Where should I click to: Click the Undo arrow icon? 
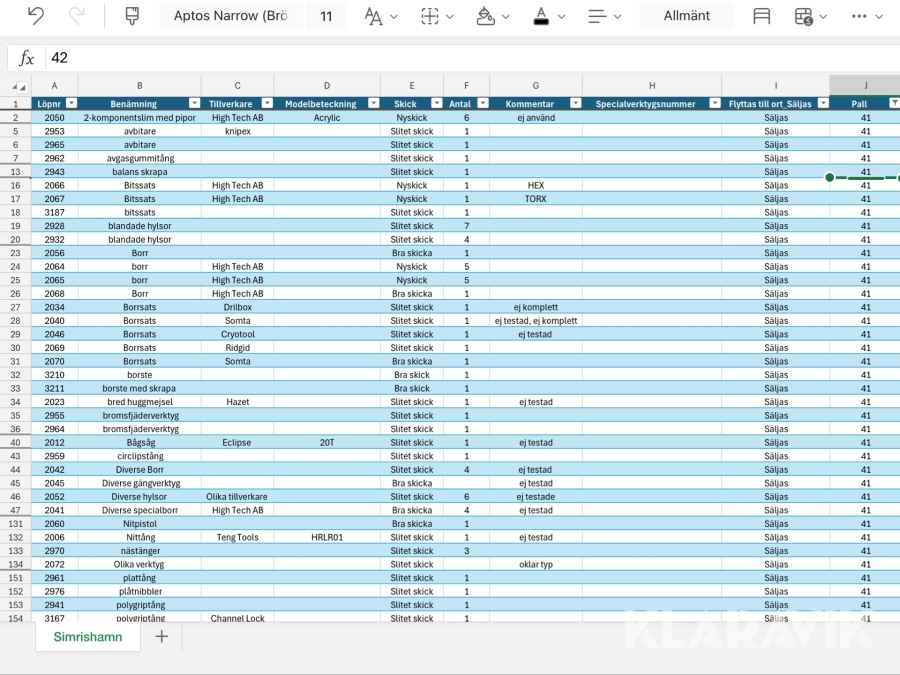point(36,16)
